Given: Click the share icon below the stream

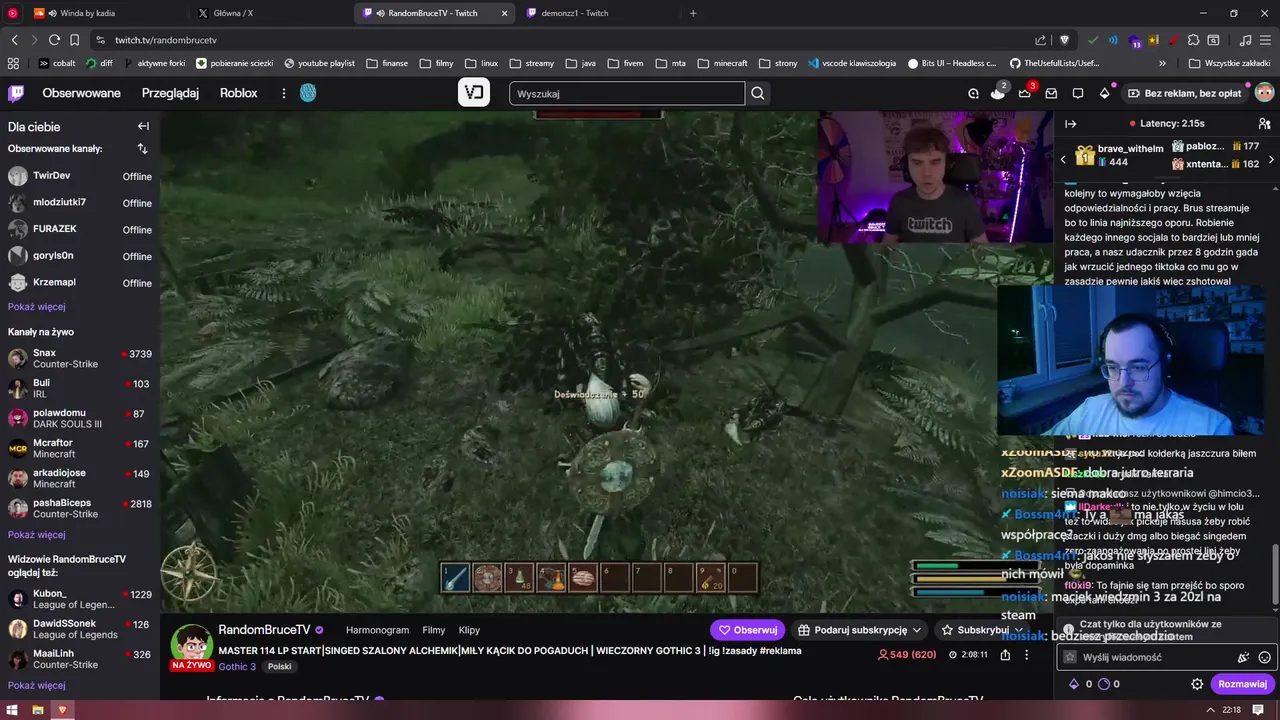Looking at the screenshot, I should pos(1005,655).
